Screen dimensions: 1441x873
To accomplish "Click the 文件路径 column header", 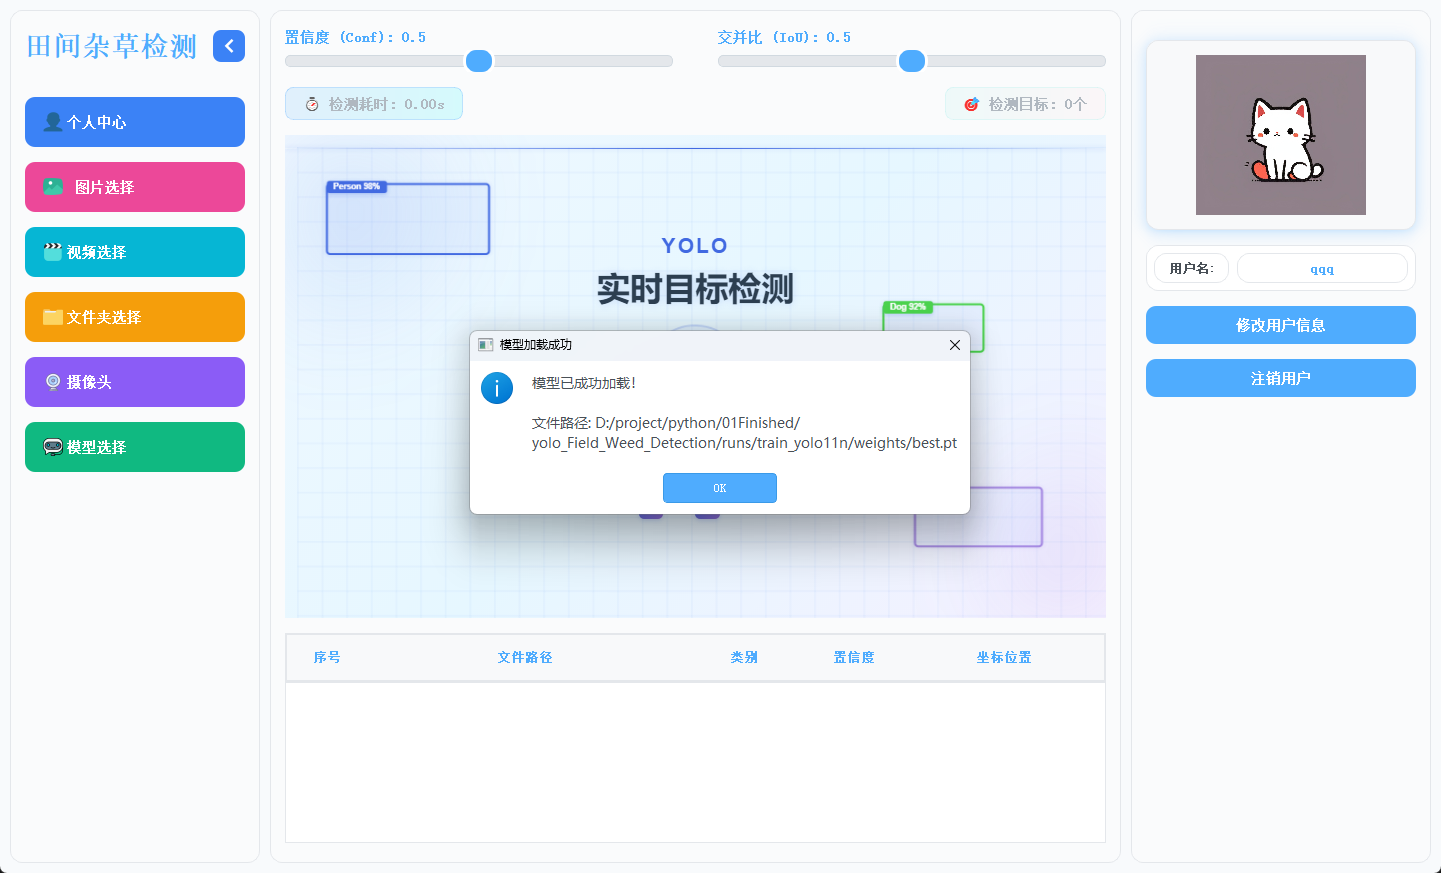I will click(525, 657).
